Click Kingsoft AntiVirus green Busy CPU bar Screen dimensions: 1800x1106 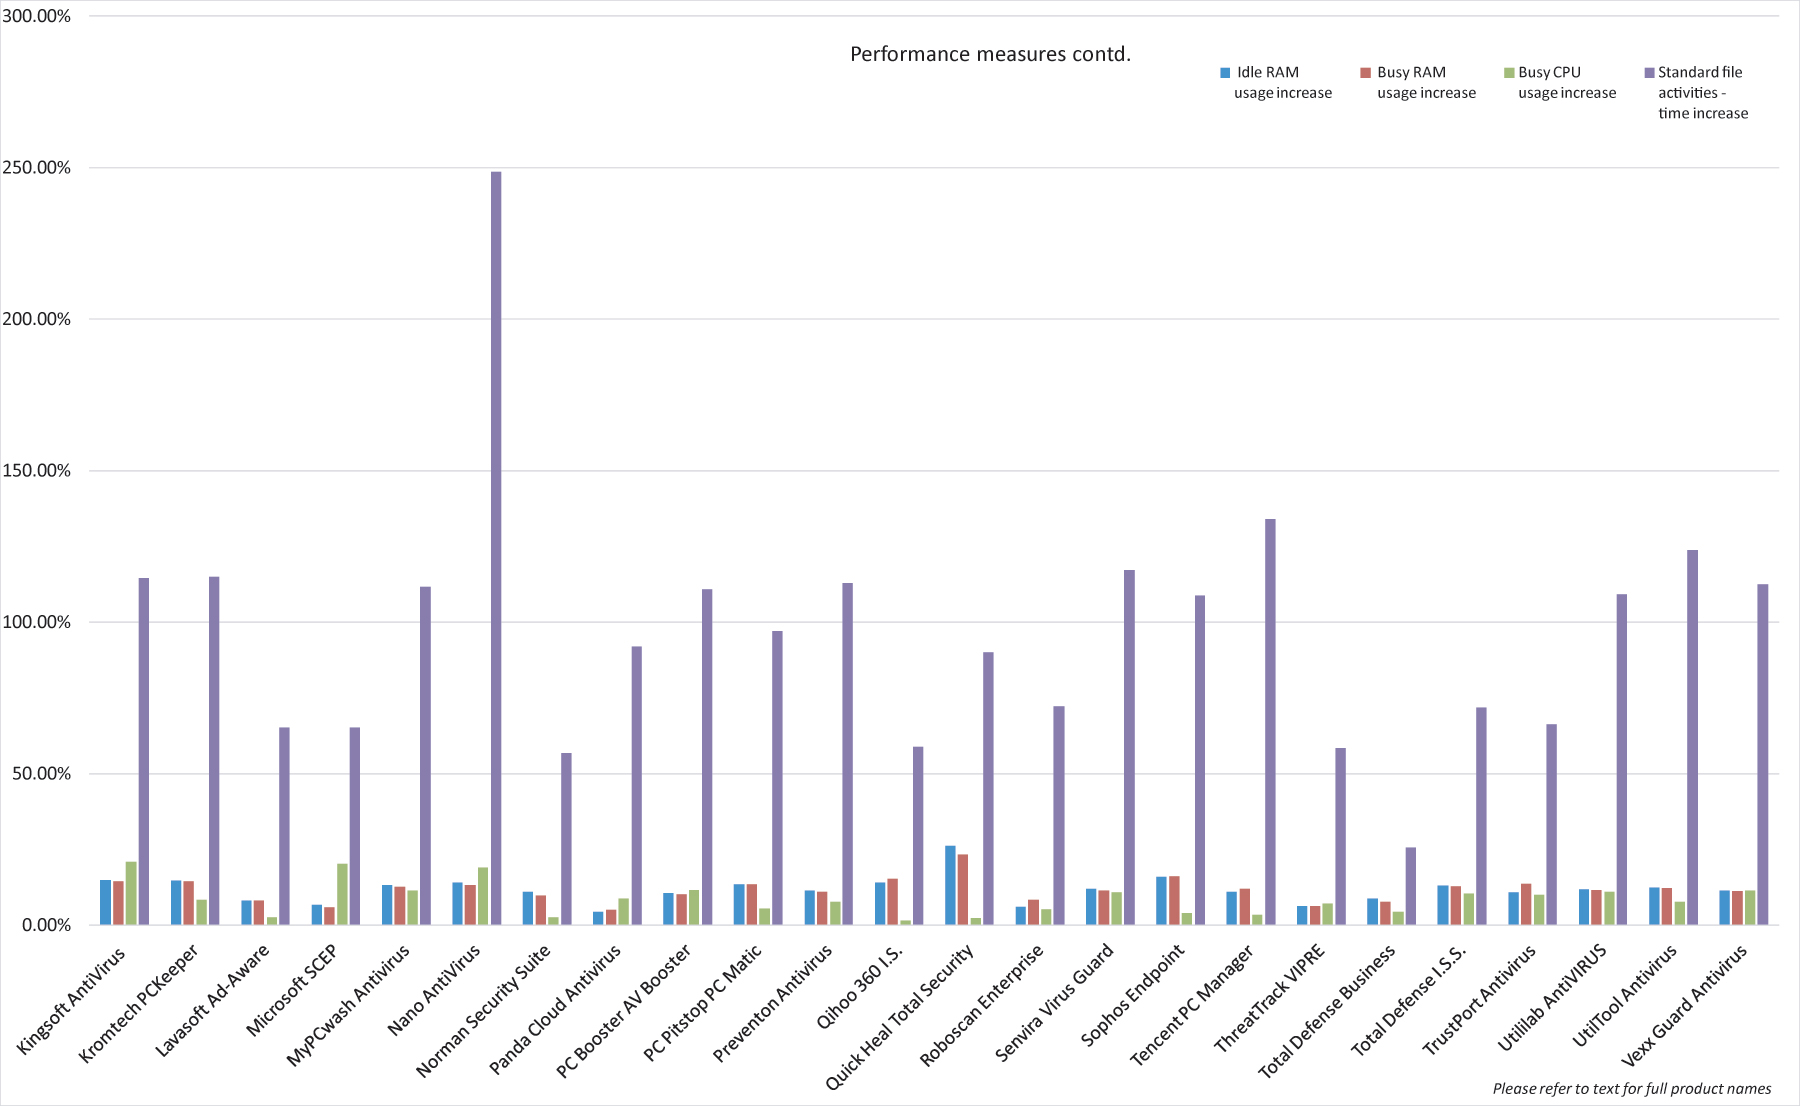[x=131, y=893]
